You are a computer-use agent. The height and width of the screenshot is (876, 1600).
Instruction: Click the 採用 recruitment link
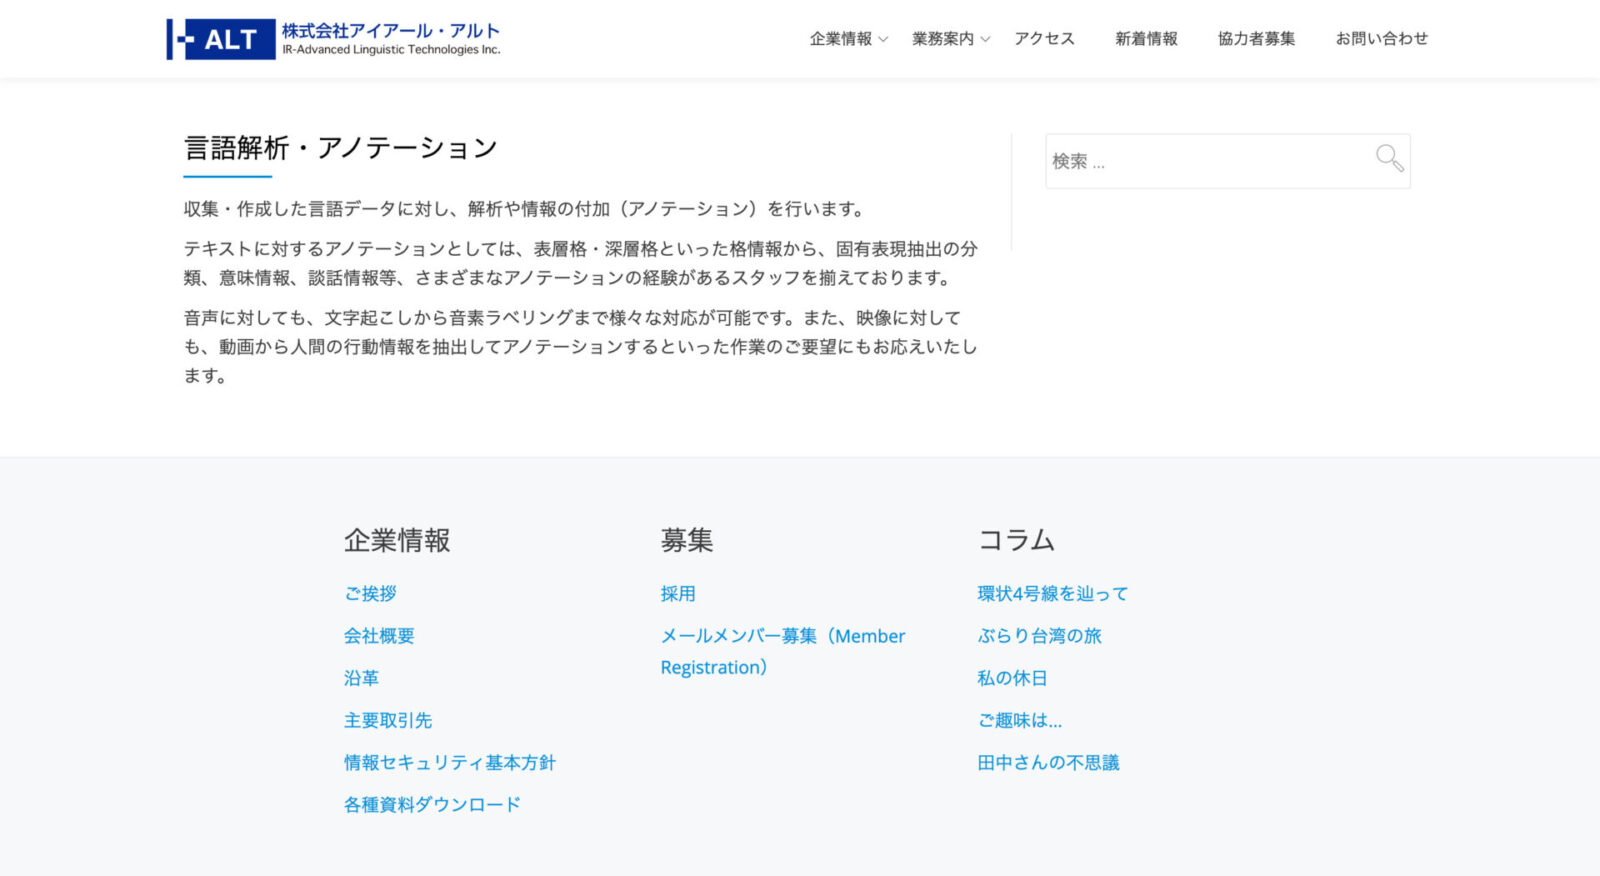coord(678,593)
